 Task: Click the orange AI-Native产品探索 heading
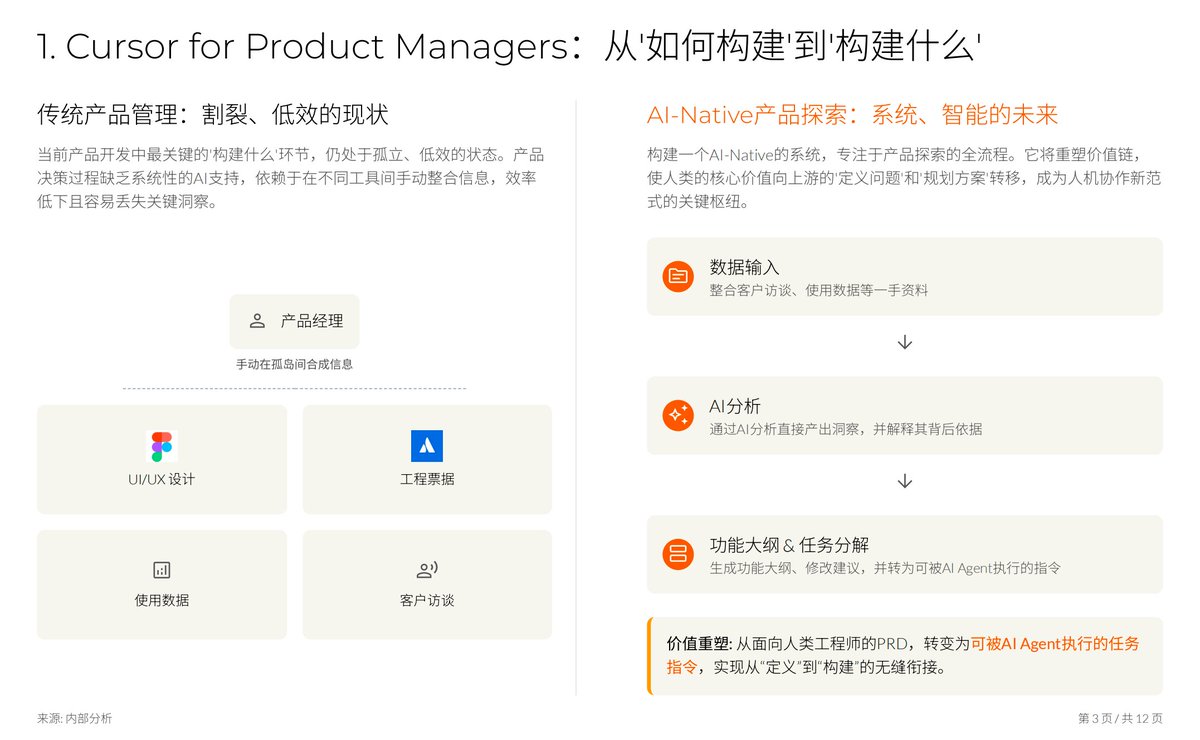coord(852,115)
